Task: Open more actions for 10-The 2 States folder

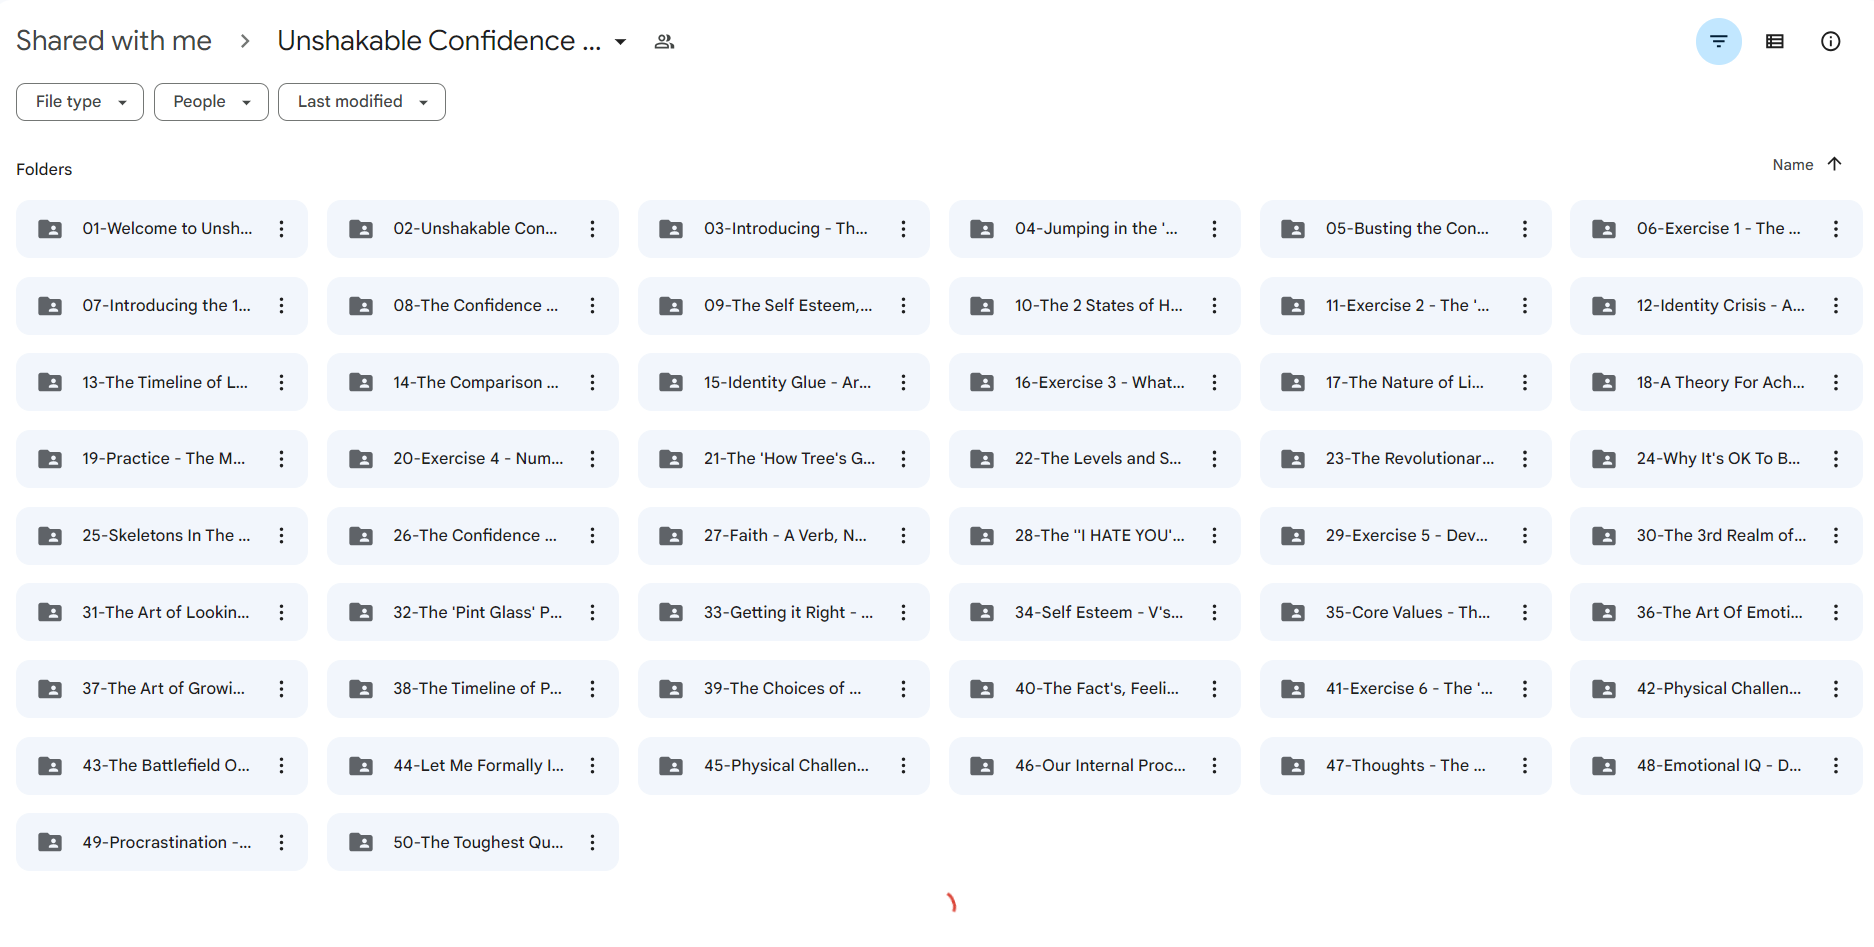Action: pyautogui.click(x=1215, y=306)
